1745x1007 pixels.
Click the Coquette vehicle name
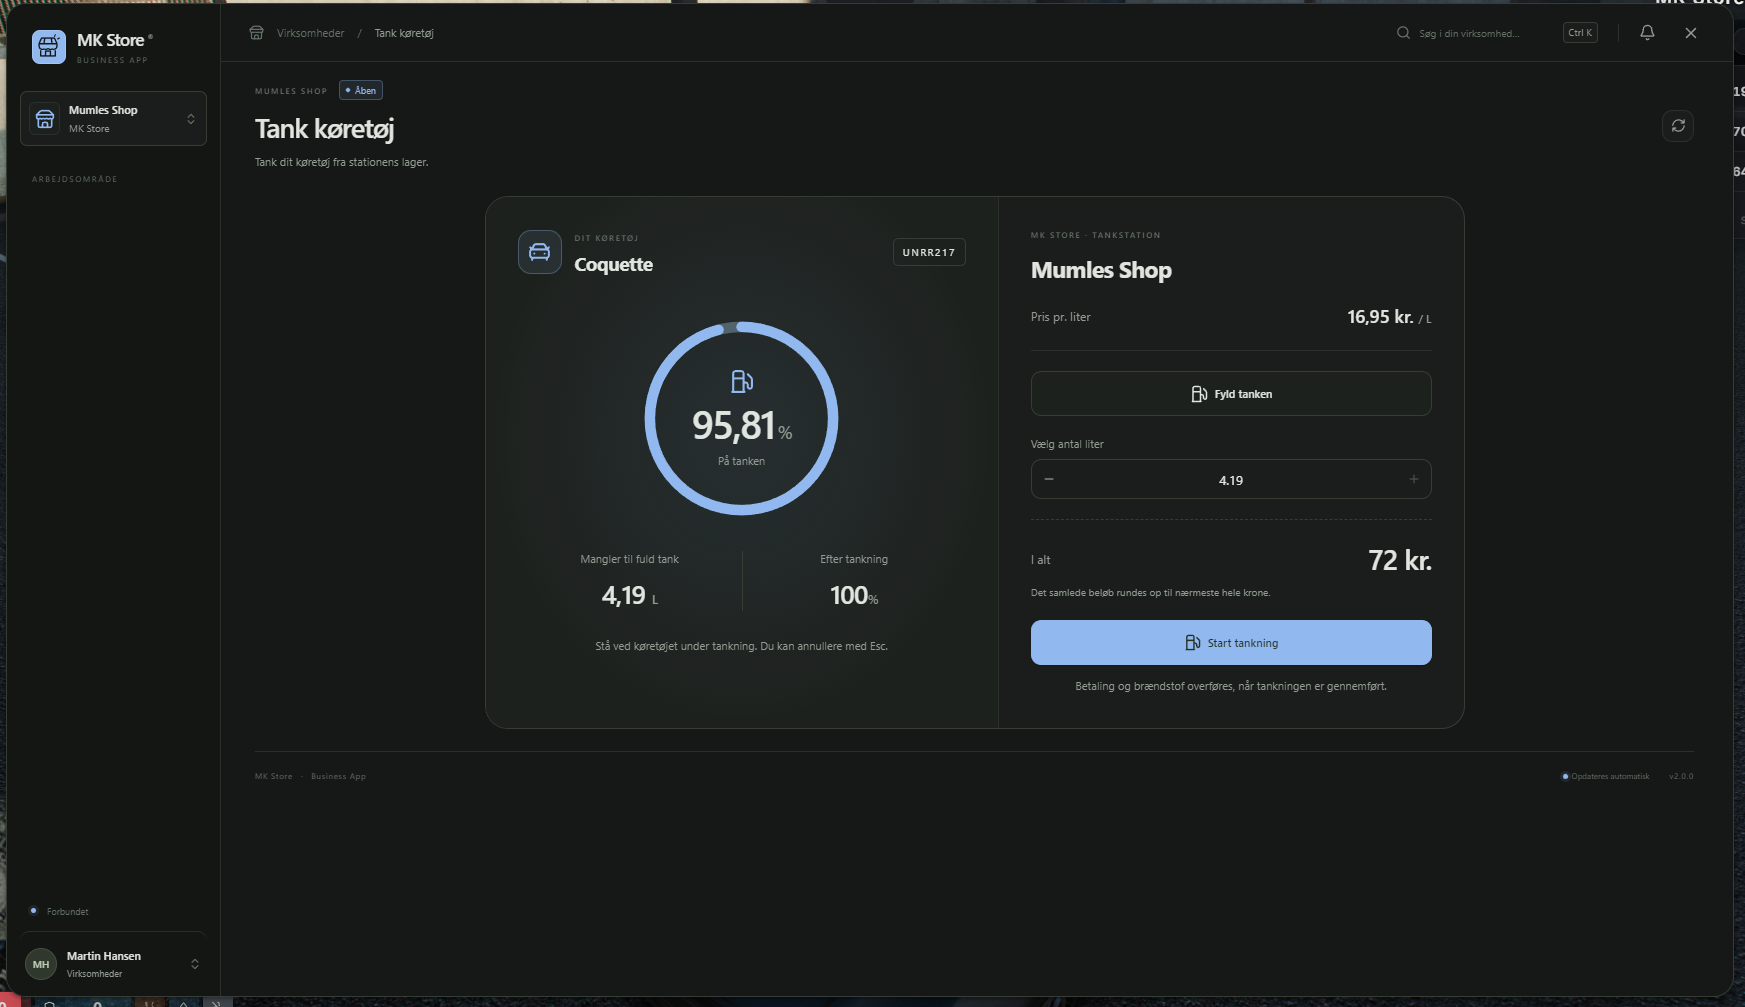pyautogui.click(x=613, y=265)
